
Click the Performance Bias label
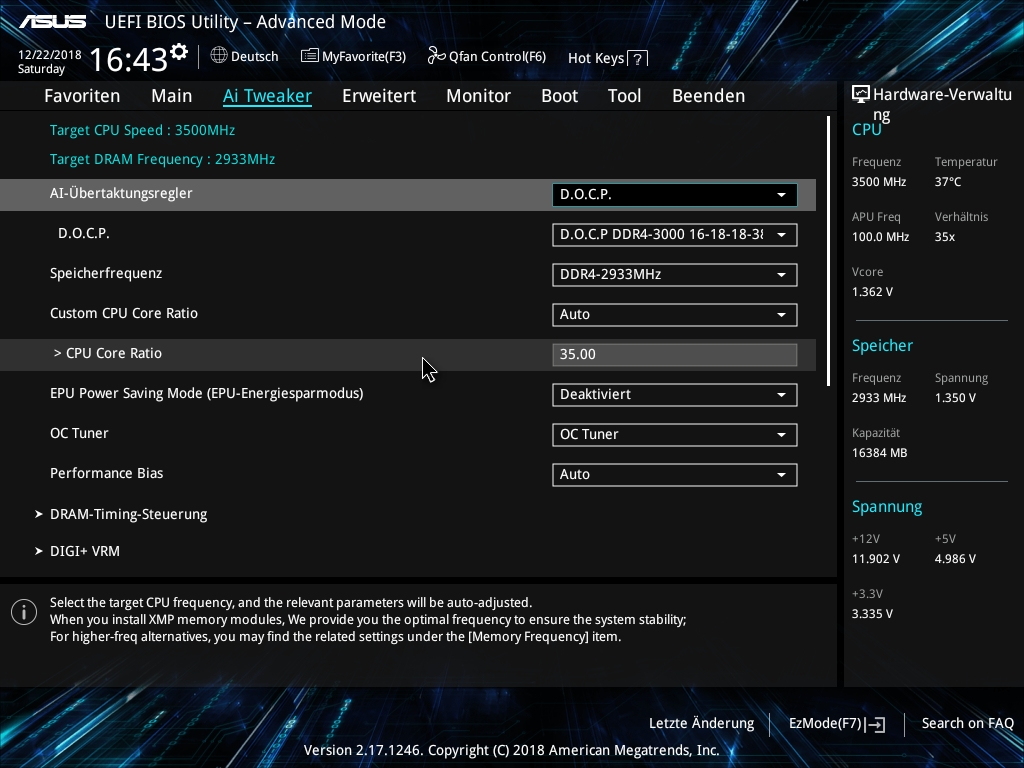point(106,473)
